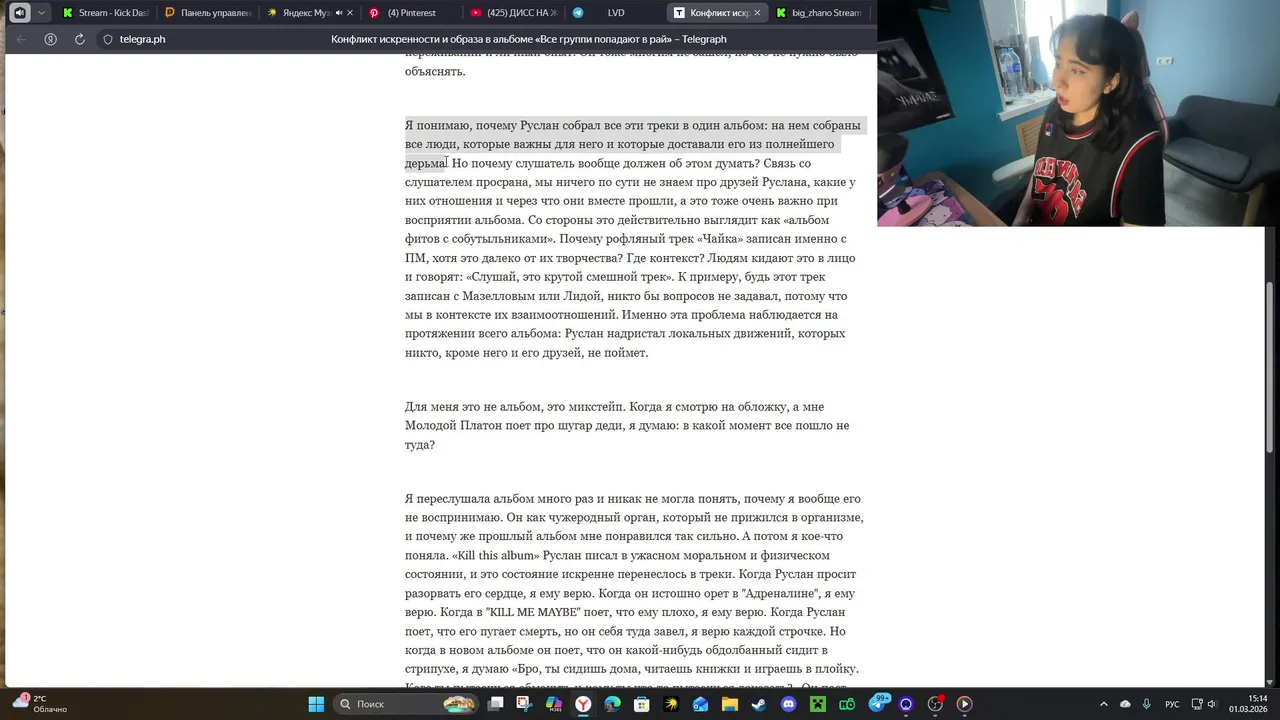Open the Windows Start menu
This screenshot has height=720, width=1280.
(x=316, y=704)
